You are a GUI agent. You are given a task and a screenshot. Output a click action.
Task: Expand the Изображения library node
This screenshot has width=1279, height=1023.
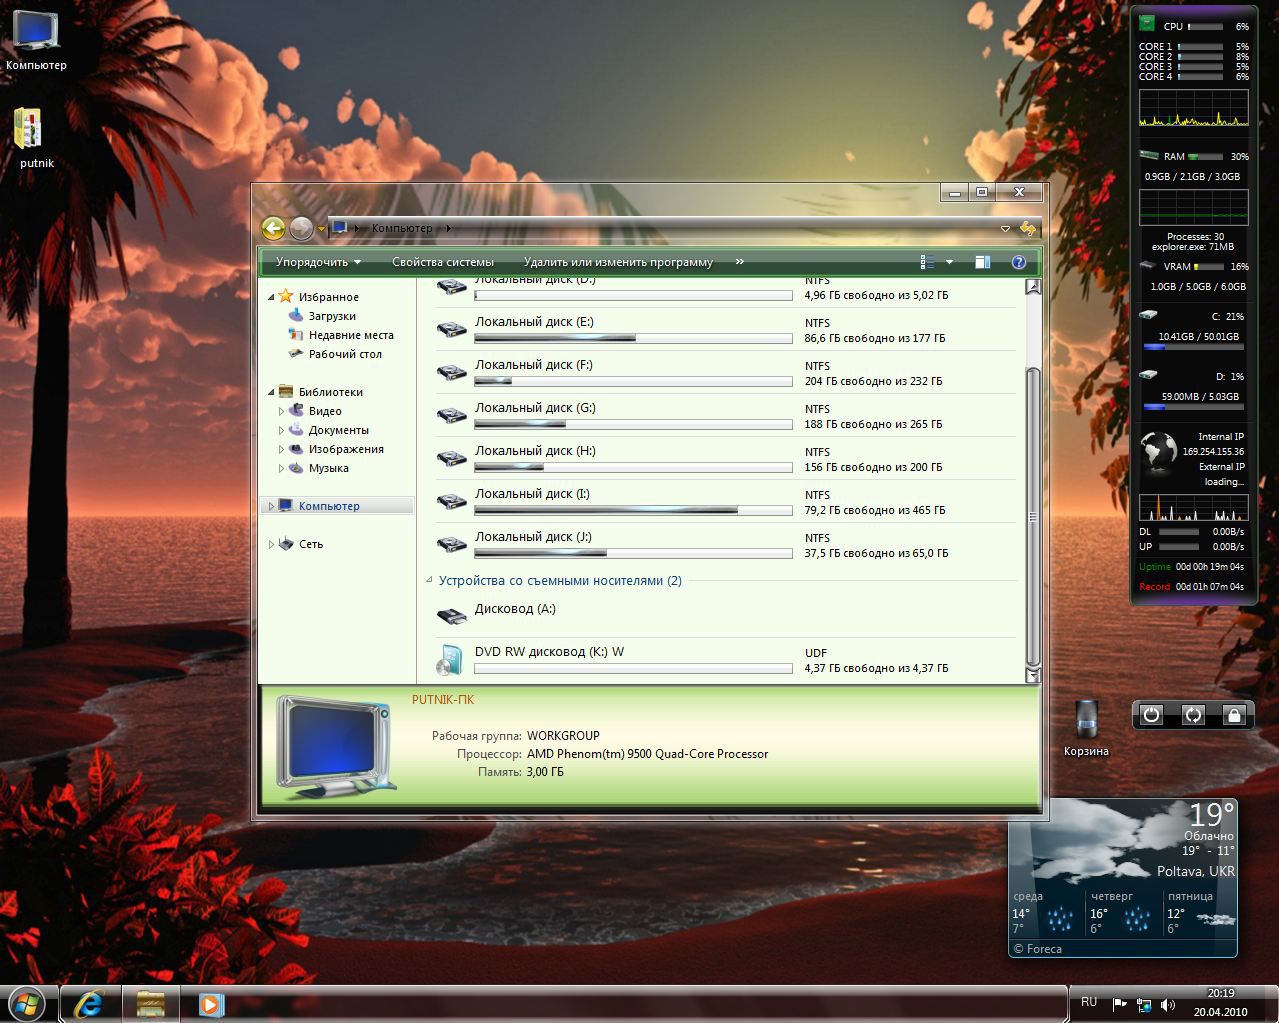tap(281, 449)
